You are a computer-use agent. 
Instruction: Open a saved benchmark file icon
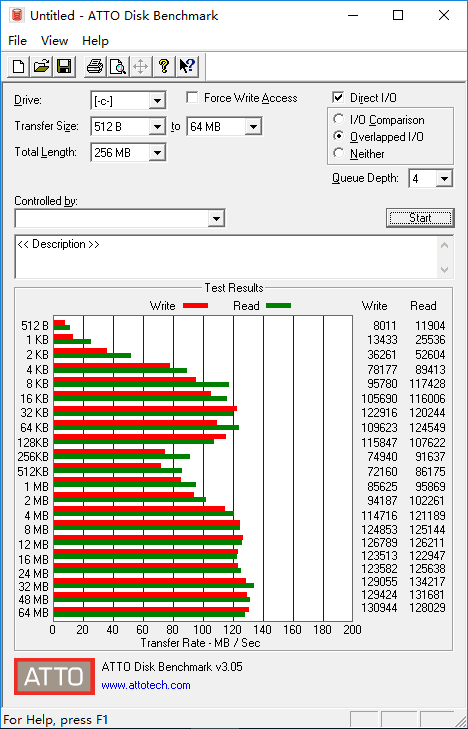pos(42,66)
